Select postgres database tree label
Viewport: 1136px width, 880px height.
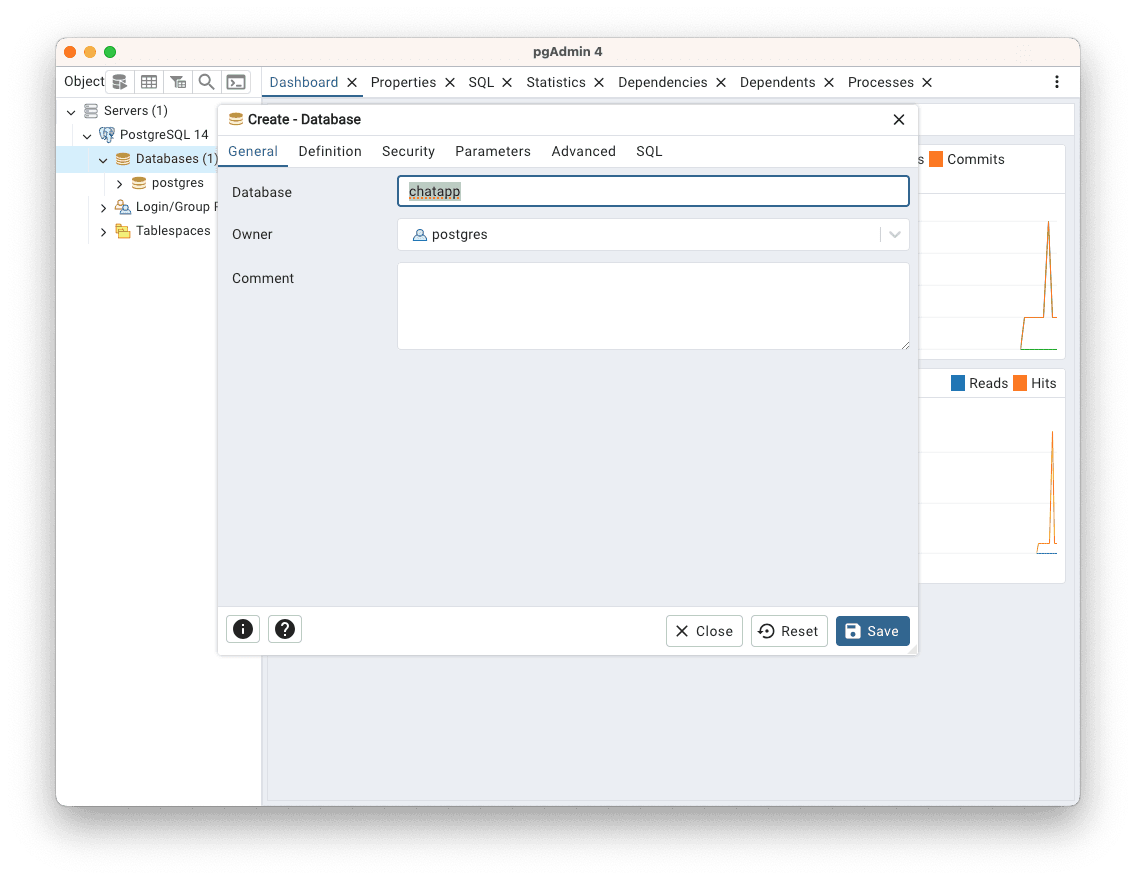tap(178, 183)
